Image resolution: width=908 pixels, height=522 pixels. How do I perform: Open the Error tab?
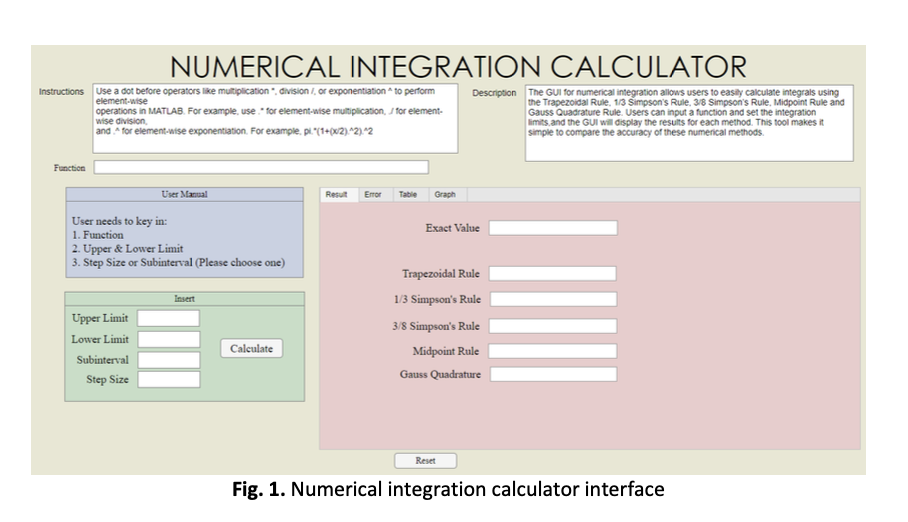point(373,195)
